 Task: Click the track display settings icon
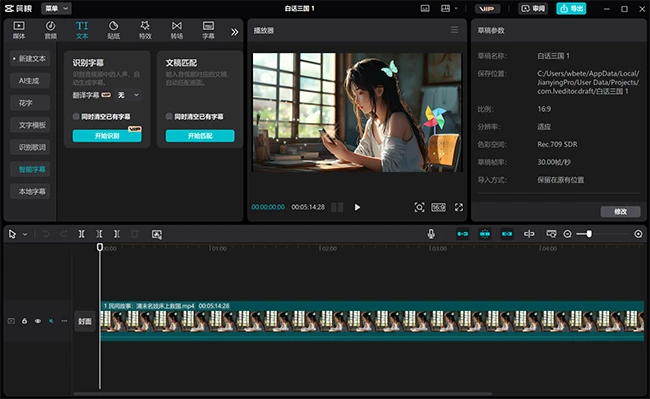point(551,234)
